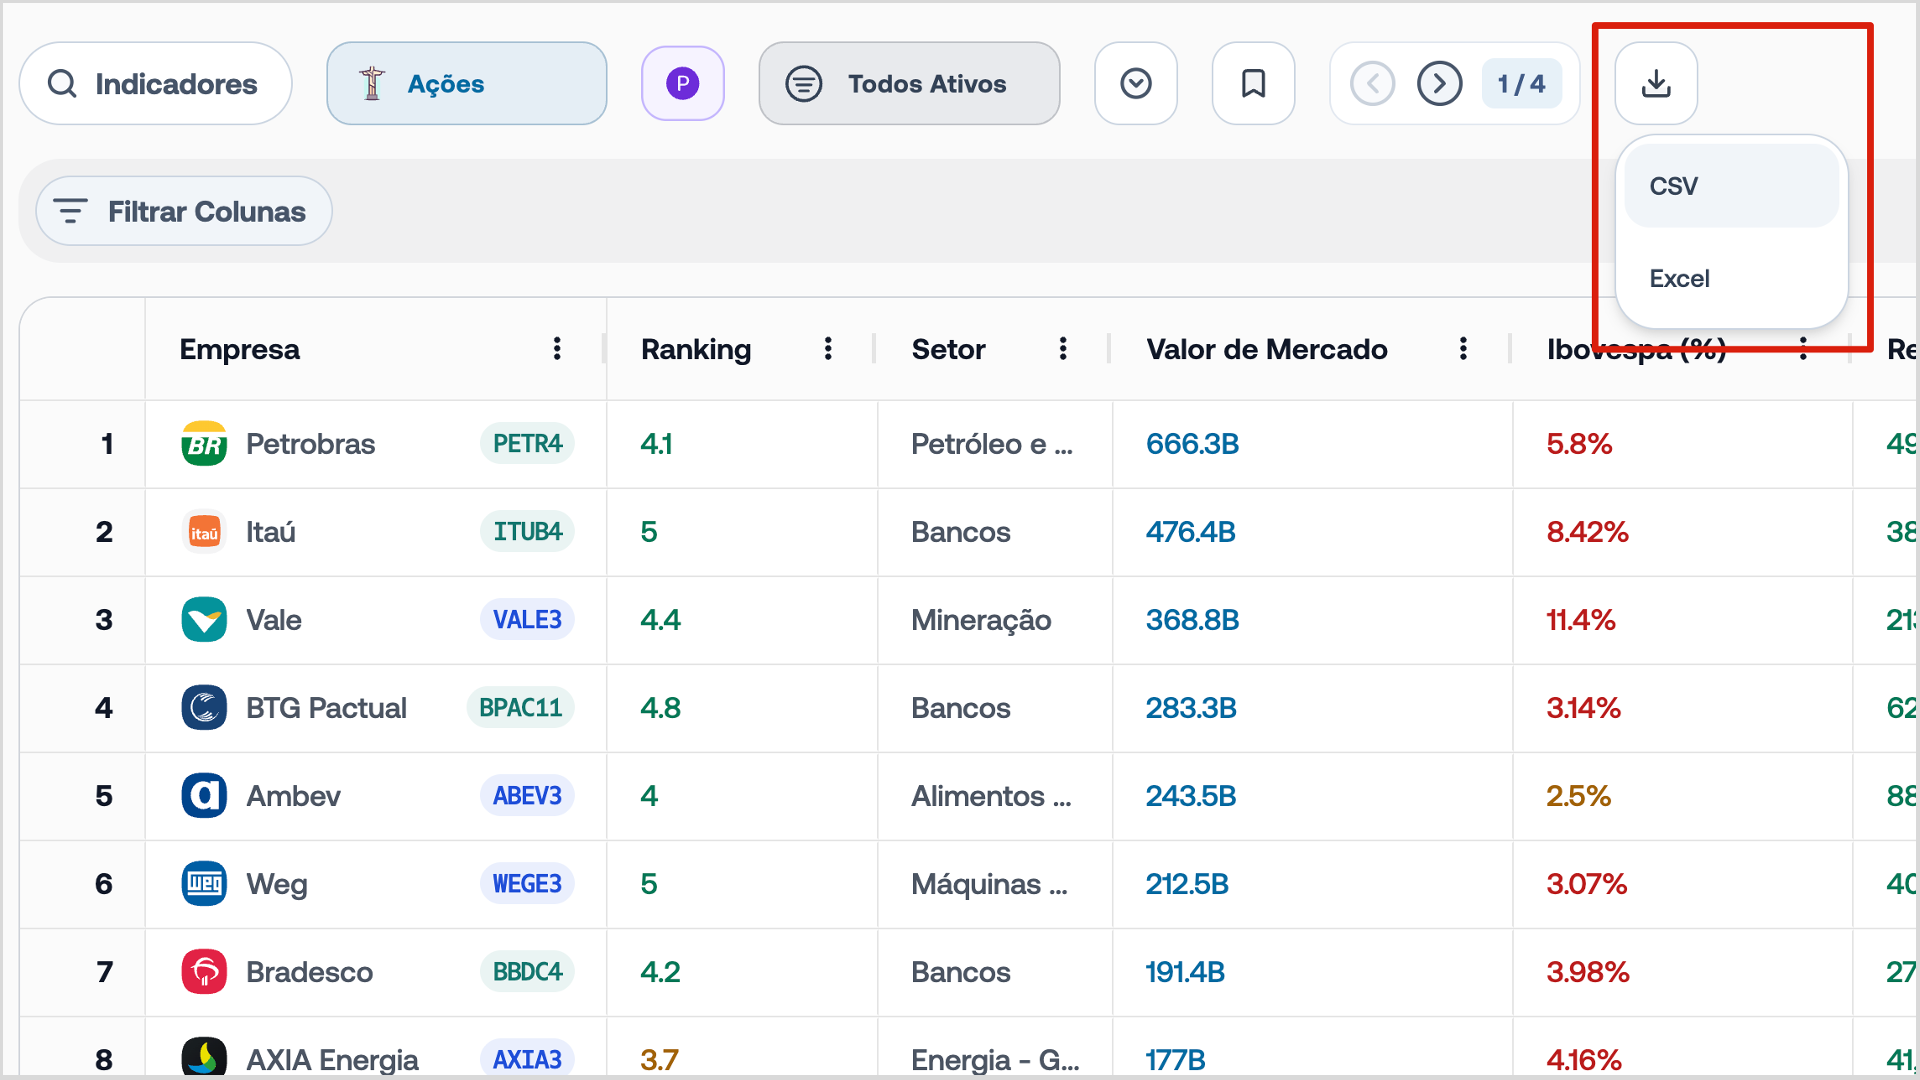Image resolution: width=1920 pixels, height=1080 pixels.
Task: Open Valor de Mercado column menu
Action: click(1463, 349)
